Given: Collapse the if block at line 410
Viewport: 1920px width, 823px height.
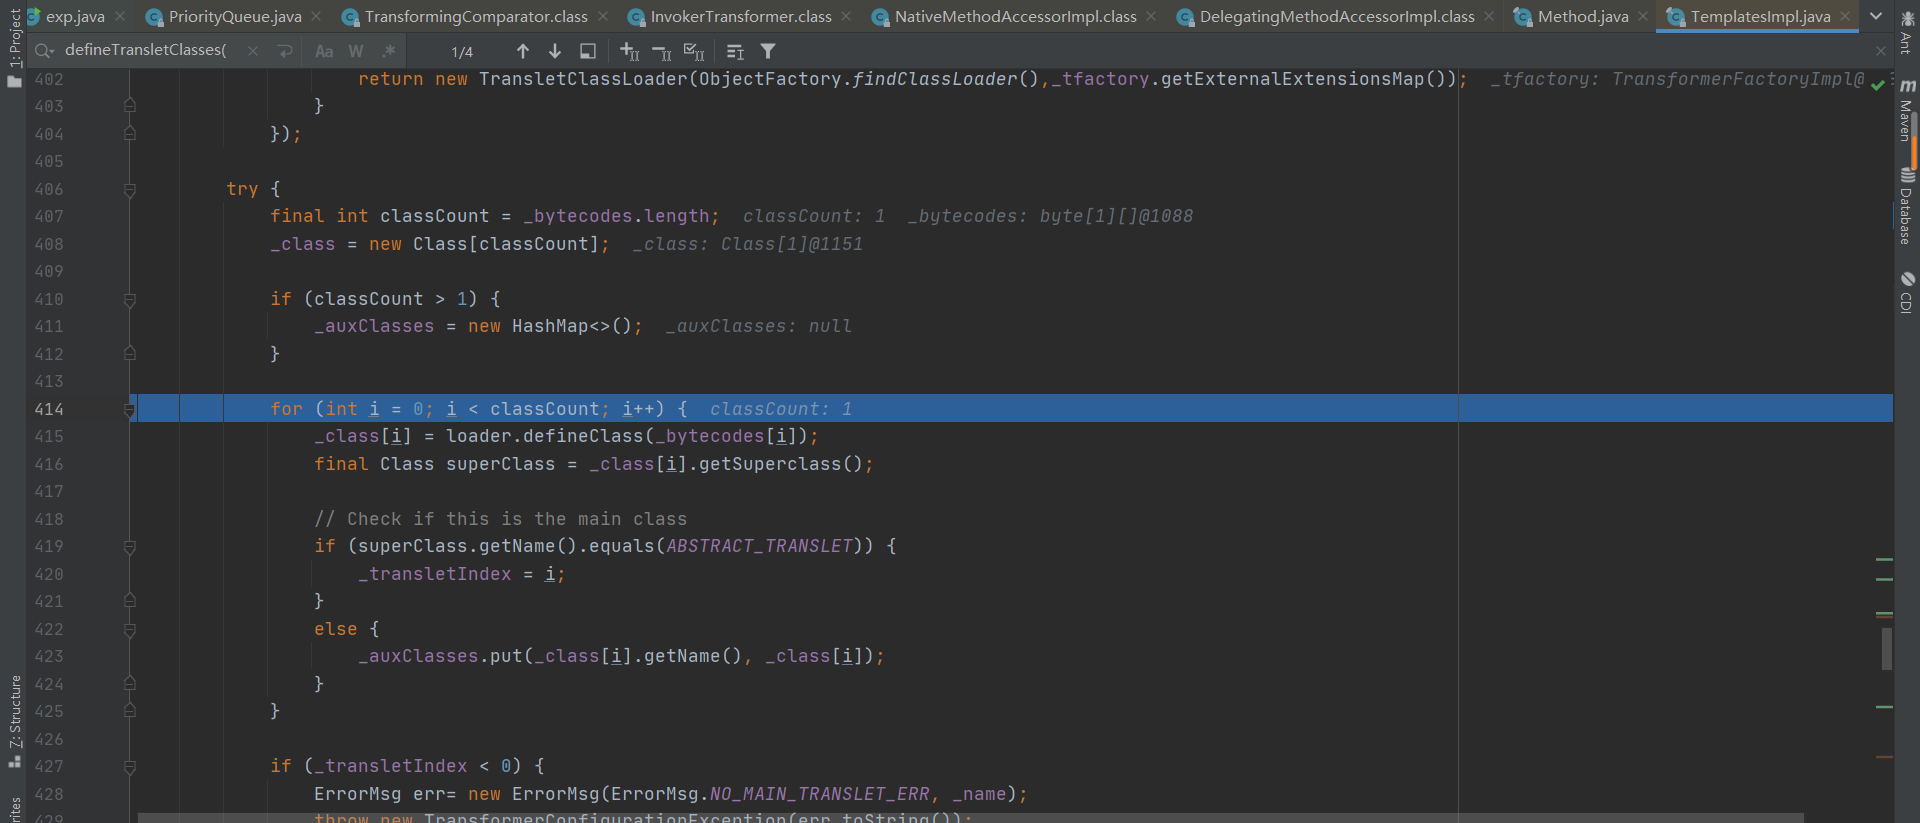Looking at the screenshot, I should [x=129, y=299].
